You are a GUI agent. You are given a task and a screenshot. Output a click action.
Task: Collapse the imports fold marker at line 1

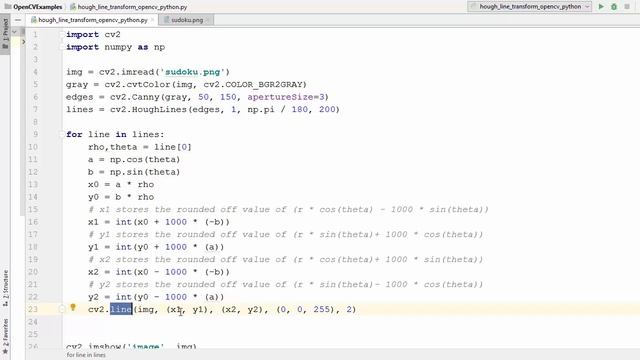click(62, 35)
